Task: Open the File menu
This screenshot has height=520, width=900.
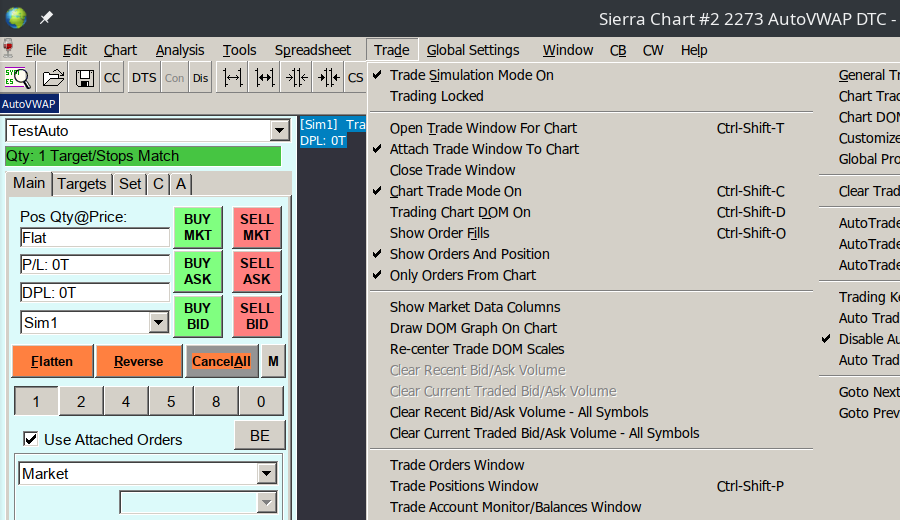Action: click(x=36, y=50)
